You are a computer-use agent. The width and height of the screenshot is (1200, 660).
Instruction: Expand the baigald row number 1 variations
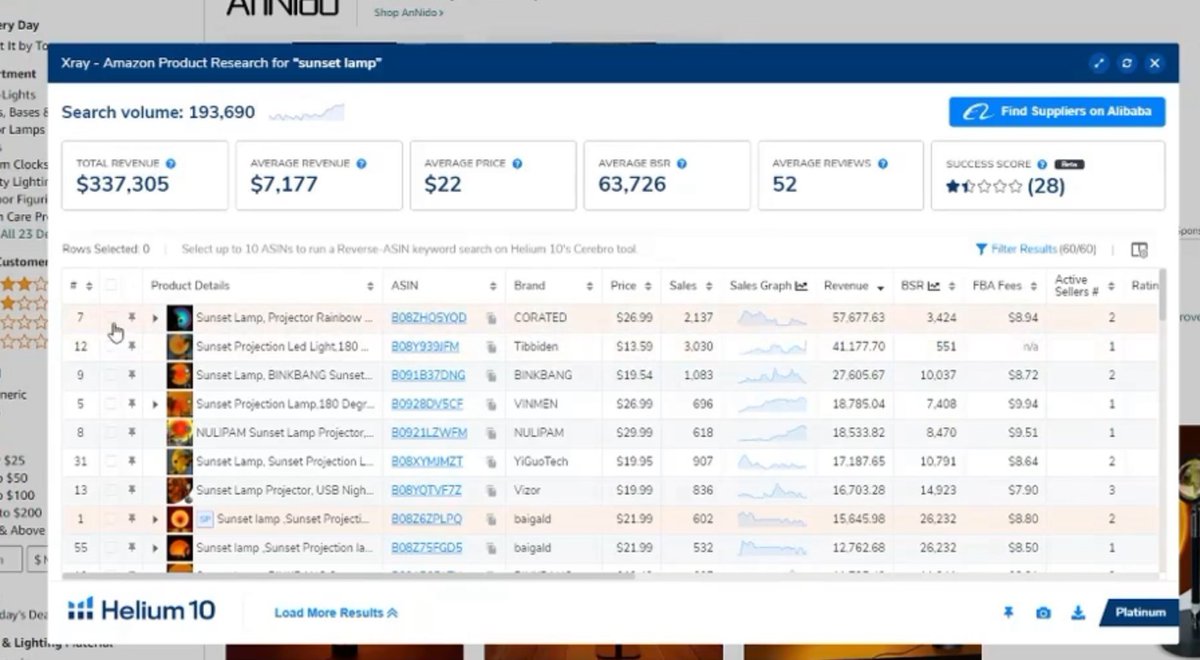point(155,520)
